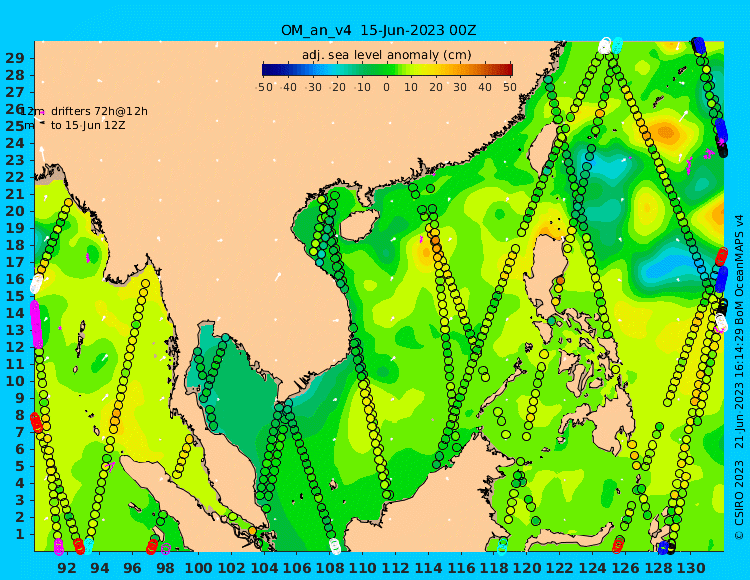Select longitude axis label "112"
The width and height of the screenshot is (750, 580).
coord(395,568)
